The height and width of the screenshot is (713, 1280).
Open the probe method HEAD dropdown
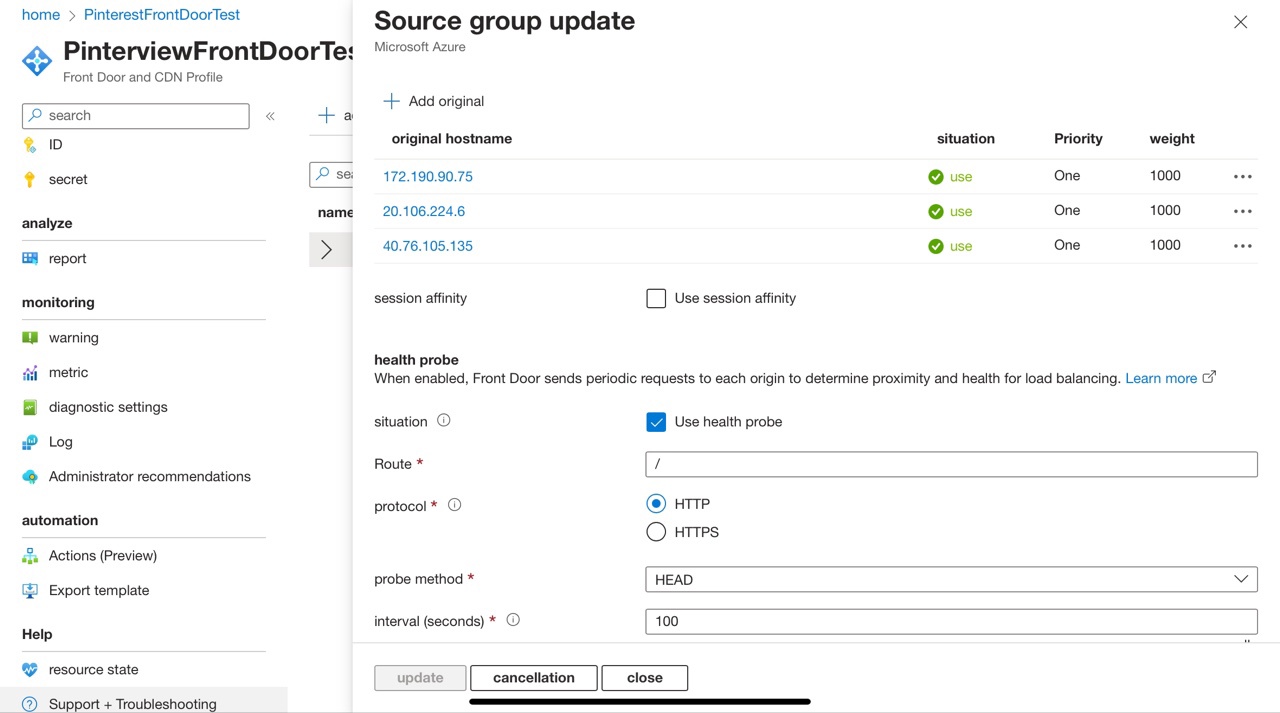[x=951, y=579]
